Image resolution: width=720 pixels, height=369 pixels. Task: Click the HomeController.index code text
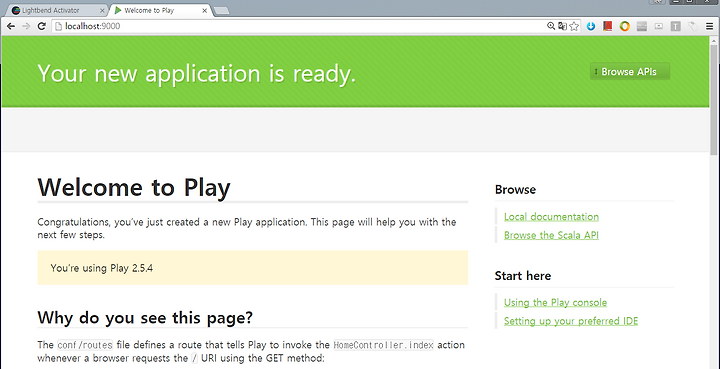click(383, 345)
